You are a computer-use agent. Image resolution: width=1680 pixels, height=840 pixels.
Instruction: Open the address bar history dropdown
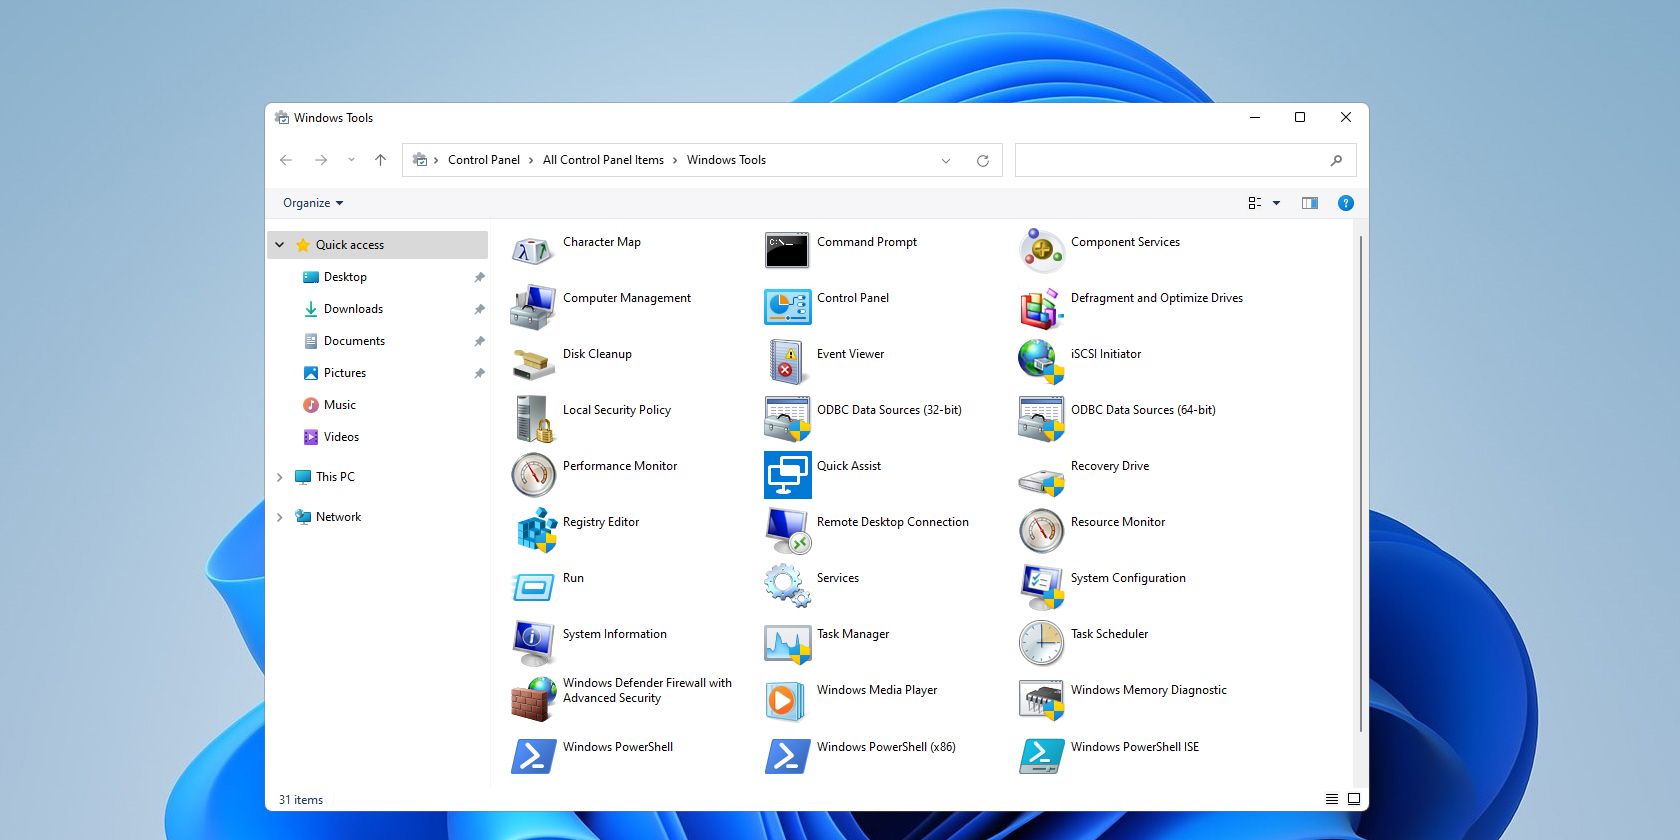946,160
